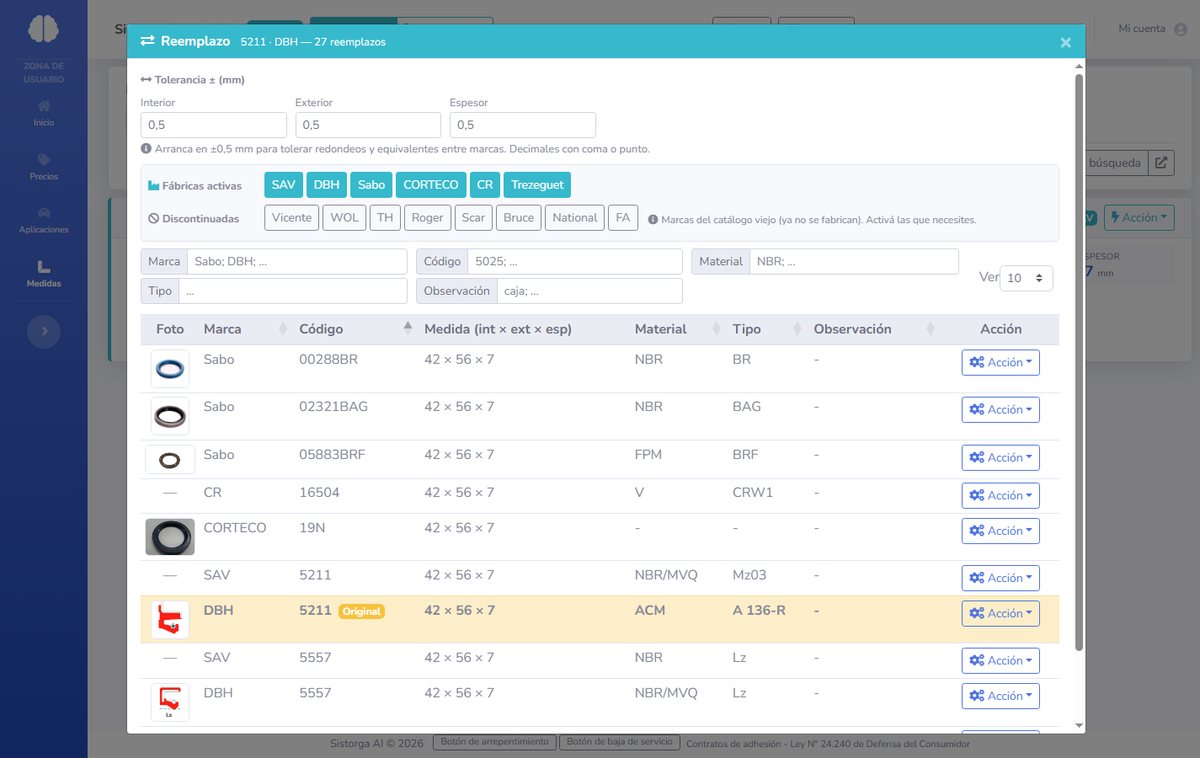Open external link icon beside búsqueda

pos(1161,163)
